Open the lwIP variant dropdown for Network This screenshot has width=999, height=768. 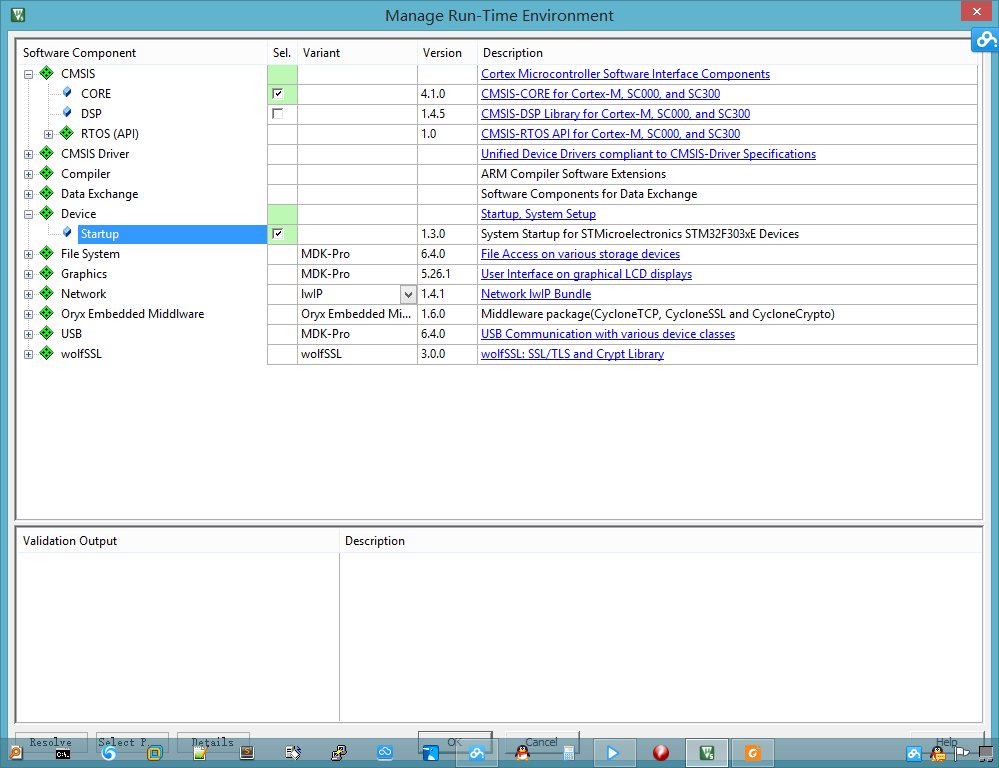(x=408, y=294)
